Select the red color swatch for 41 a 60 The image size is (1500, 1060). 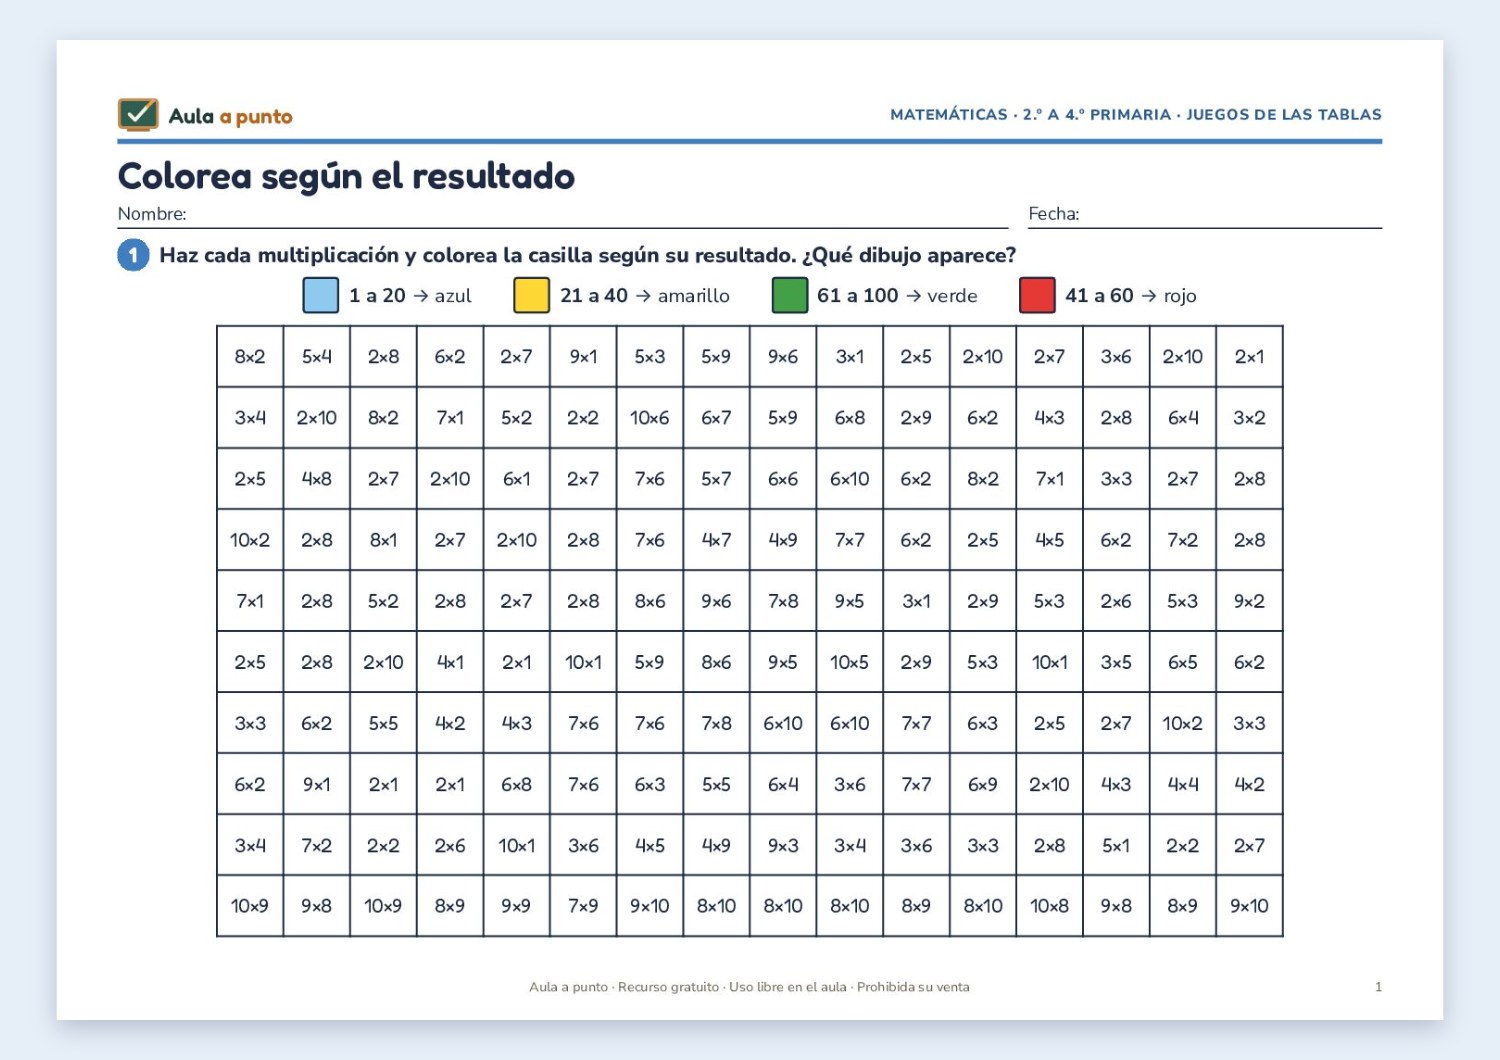coord(1037,295)
